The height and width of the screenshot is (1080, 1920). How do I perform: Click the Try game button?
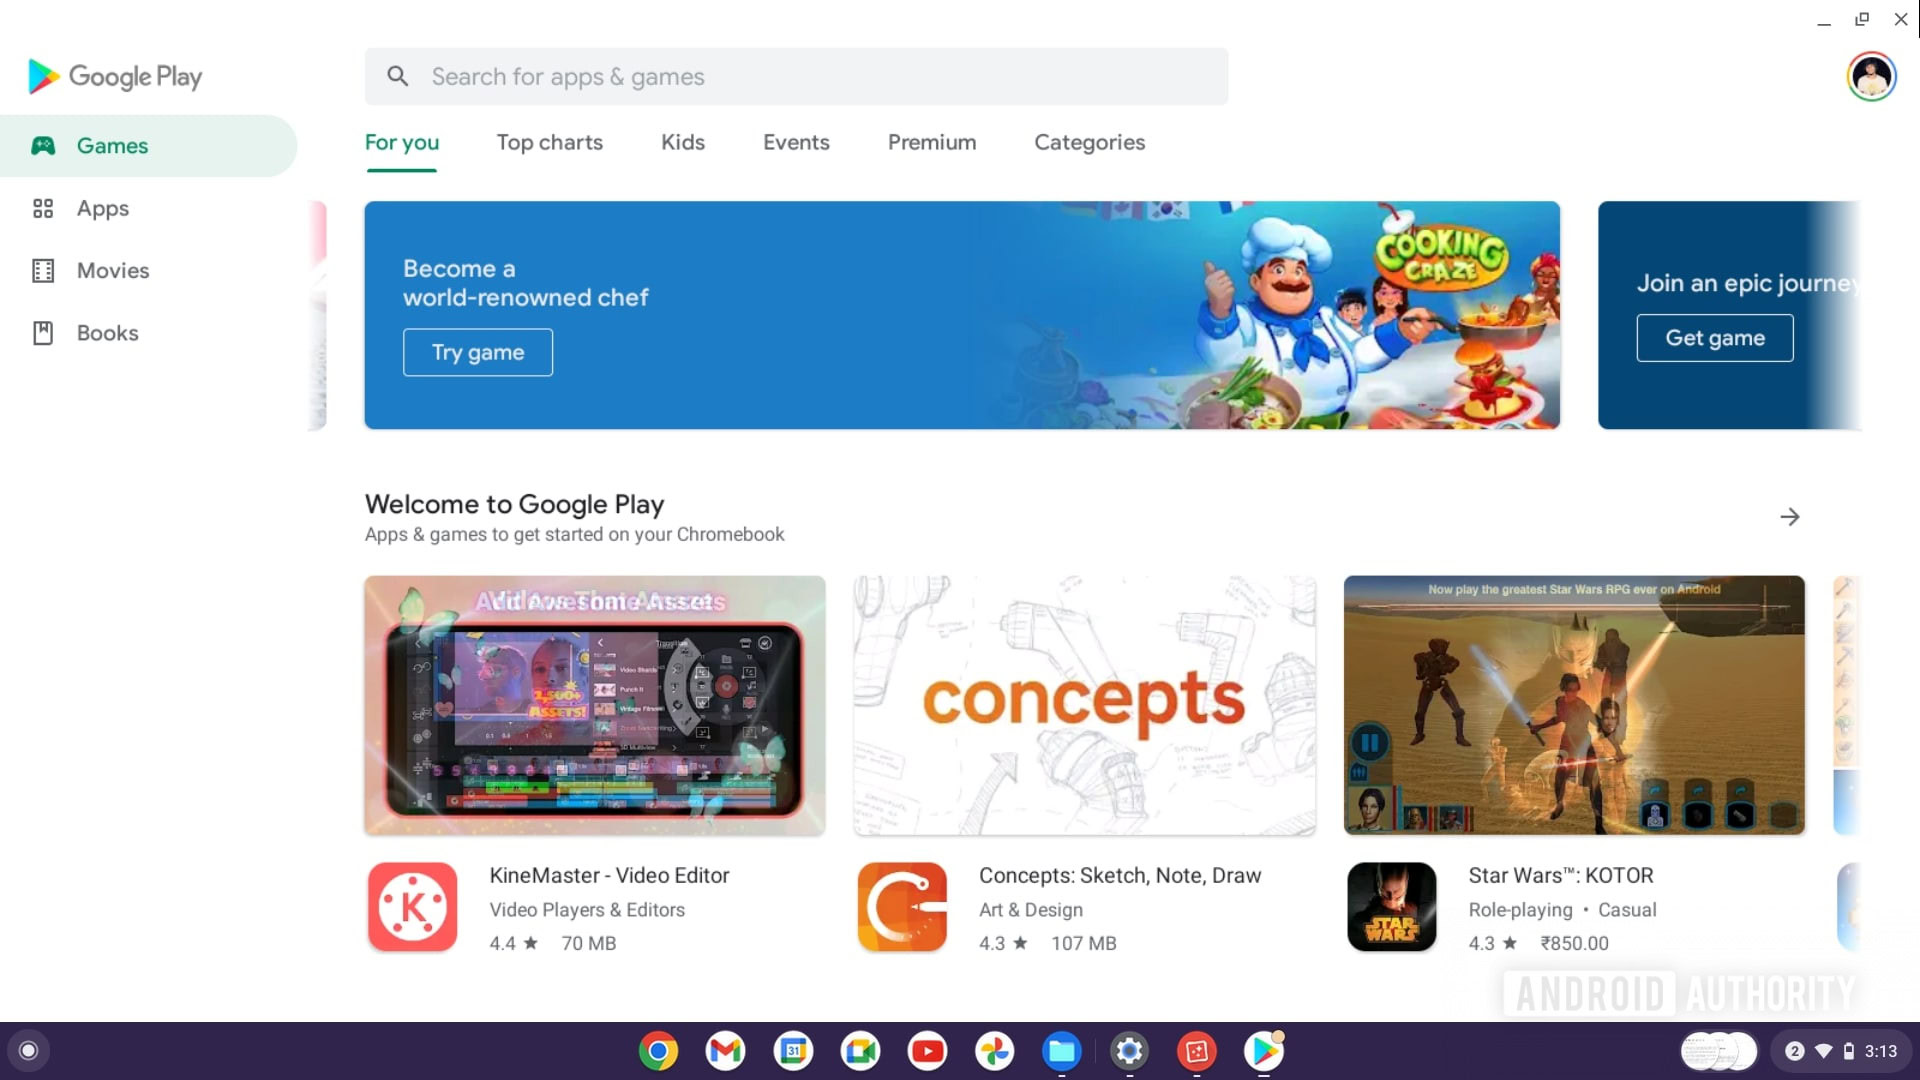pyautogui.click(x=478, y=352)
